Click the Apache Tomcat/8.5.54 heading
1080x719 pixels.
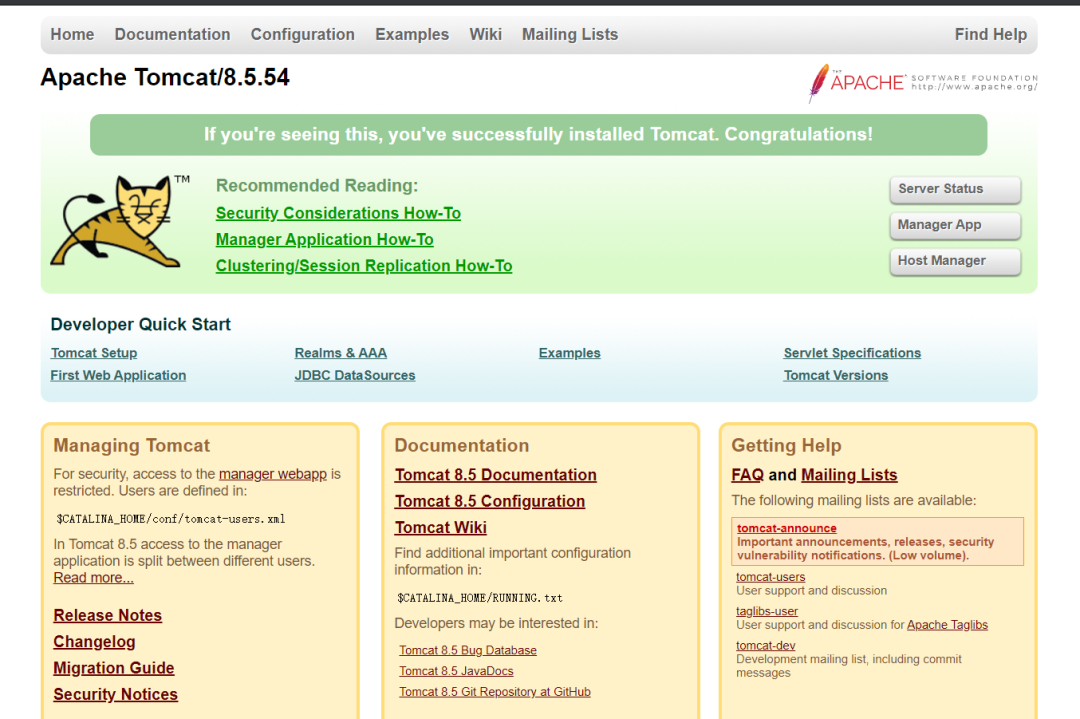point(165,77)
